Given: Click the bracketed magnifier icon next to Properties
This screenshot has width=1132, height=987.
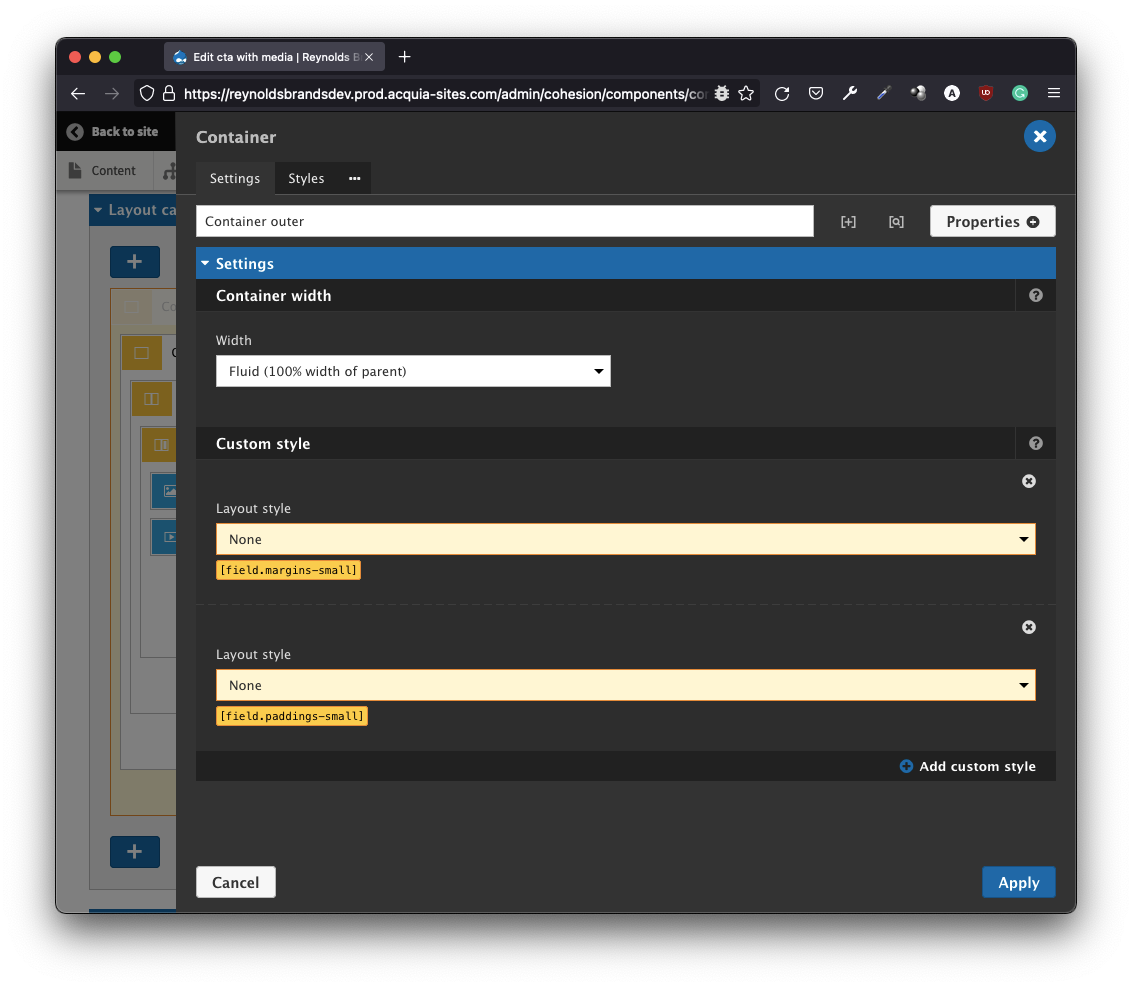Looking at the screenshot, I should click(896, 222).
